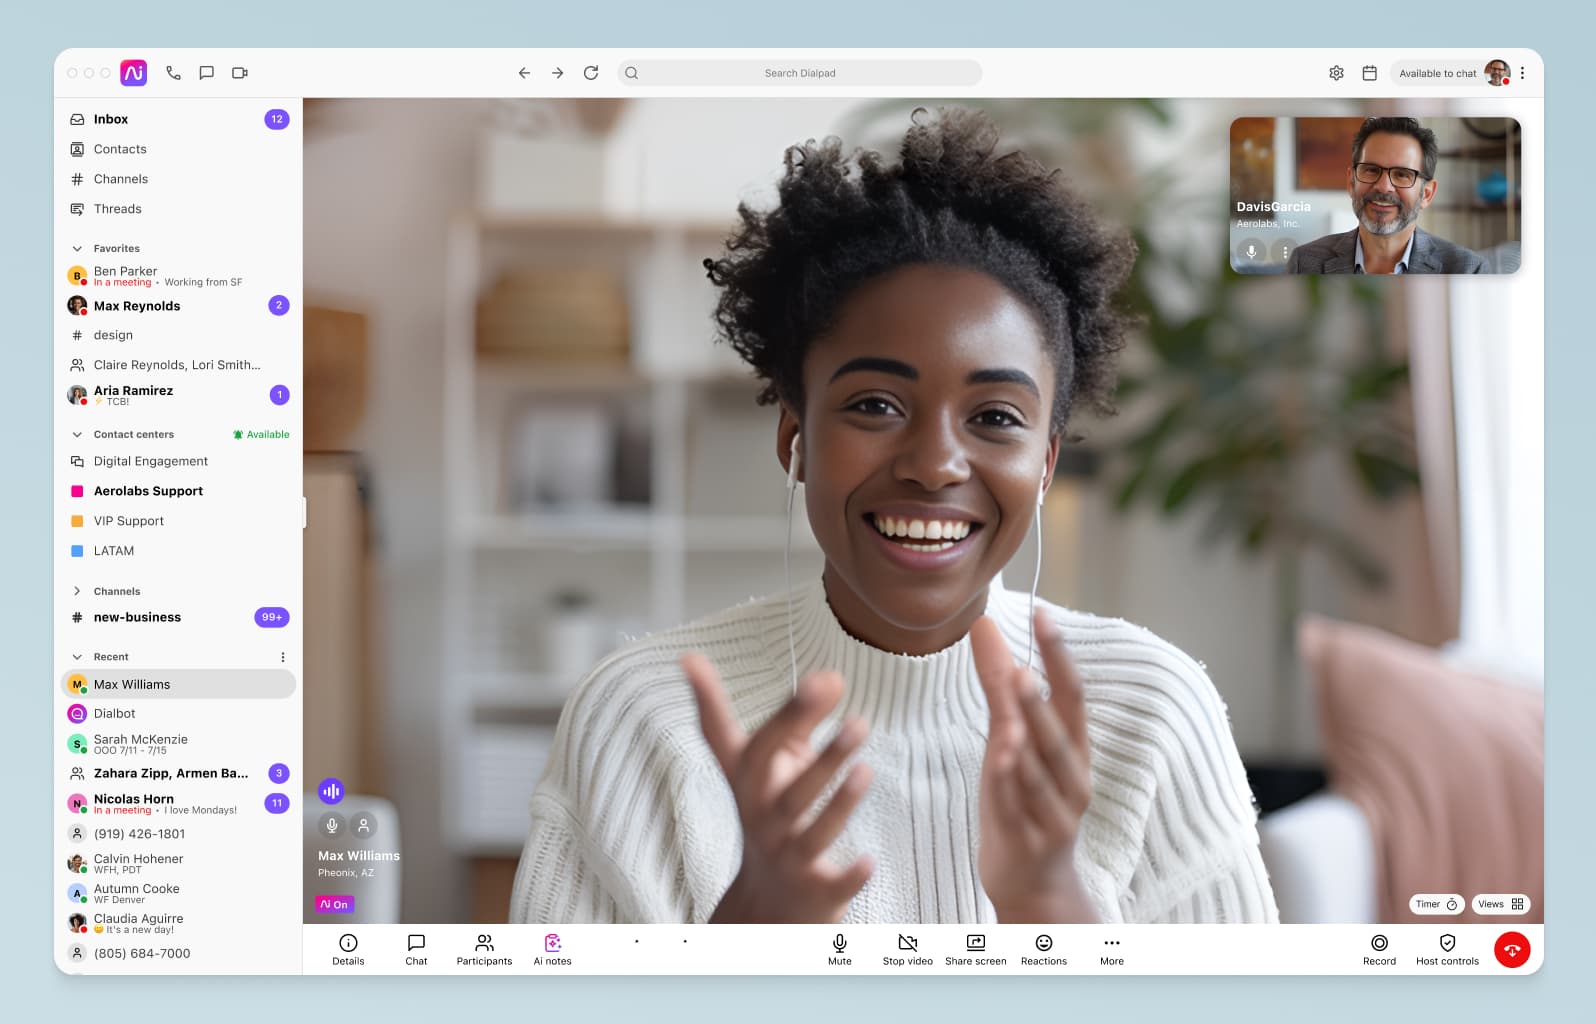This screenshot has width=1596, height=1024.
Task: Click the Search Dialpad field
Action: tap(799, 73)
